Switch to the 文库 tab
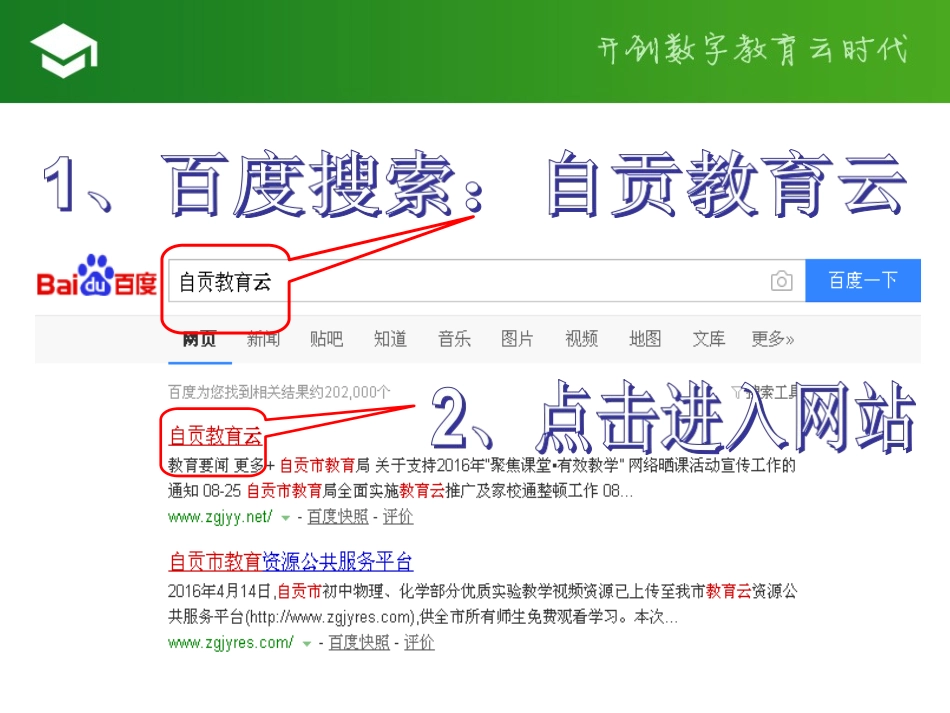 pyautogui.click(x=709, y=339)
